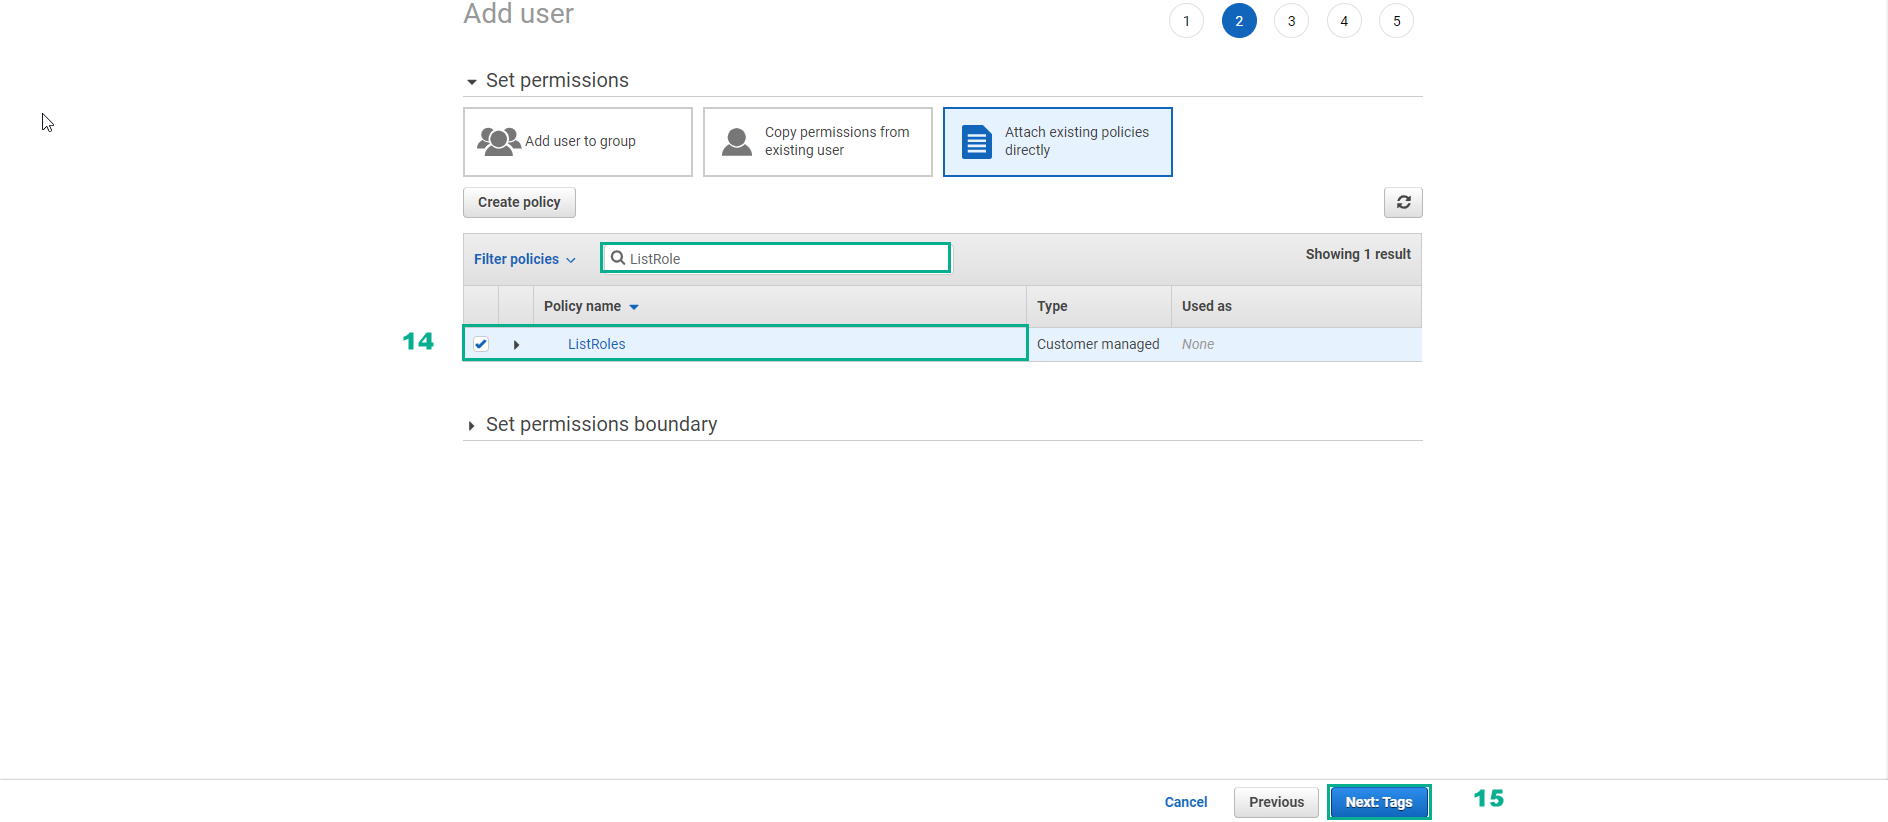The width and height of the screenshot is (1888, 822).
Task: Go to step 5 of wizard
Action: (x=1396, y=21)
